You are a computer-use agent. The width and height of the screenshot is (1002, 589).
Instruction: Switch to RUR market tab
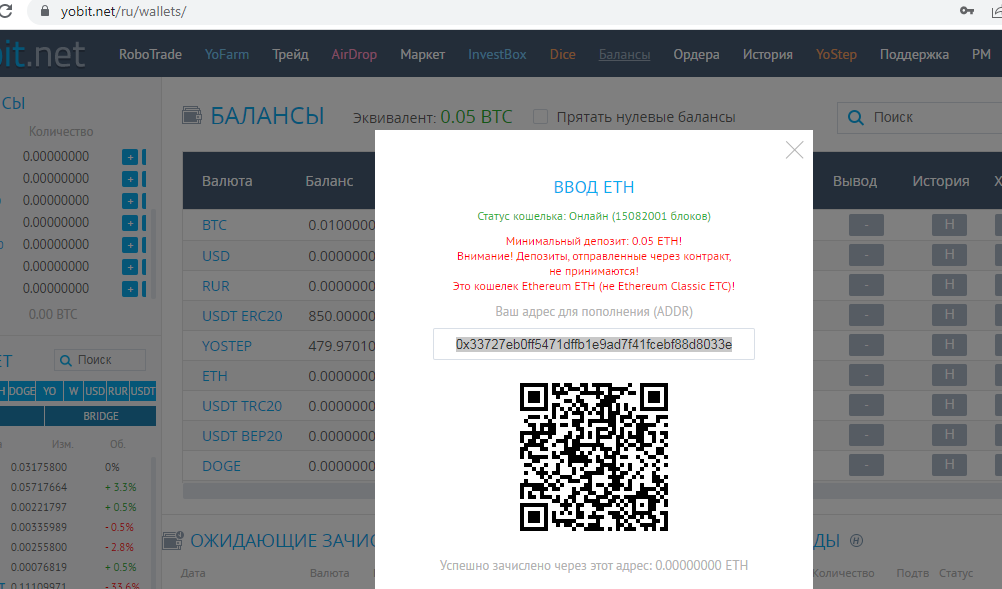[x=118, y=391]
